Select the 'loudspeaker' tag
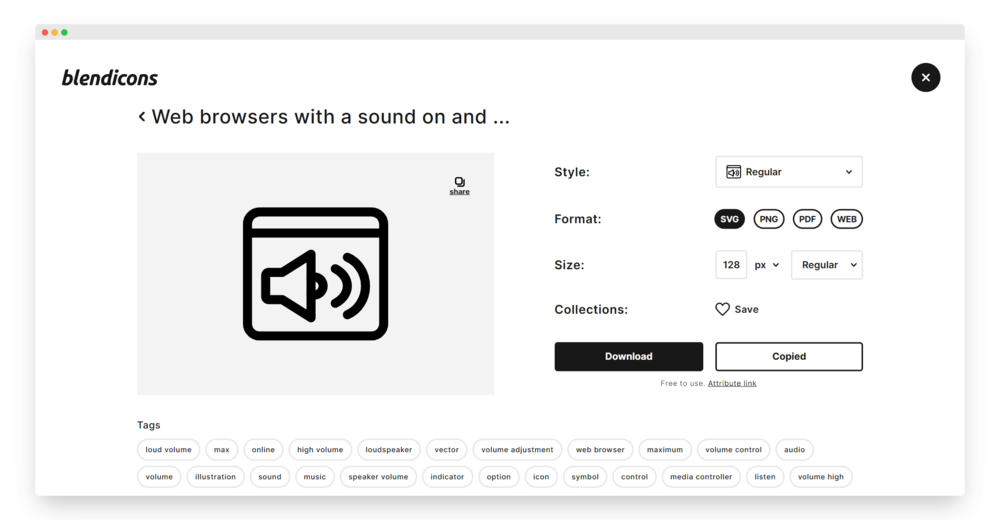The width and height of the screenshot is (1000, 520). [x=389, y=450]
